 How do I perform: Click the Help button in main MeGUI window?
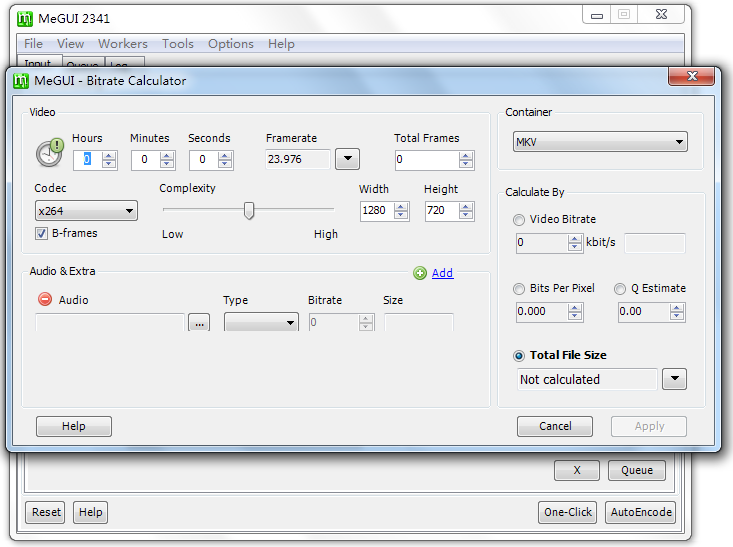90,512
